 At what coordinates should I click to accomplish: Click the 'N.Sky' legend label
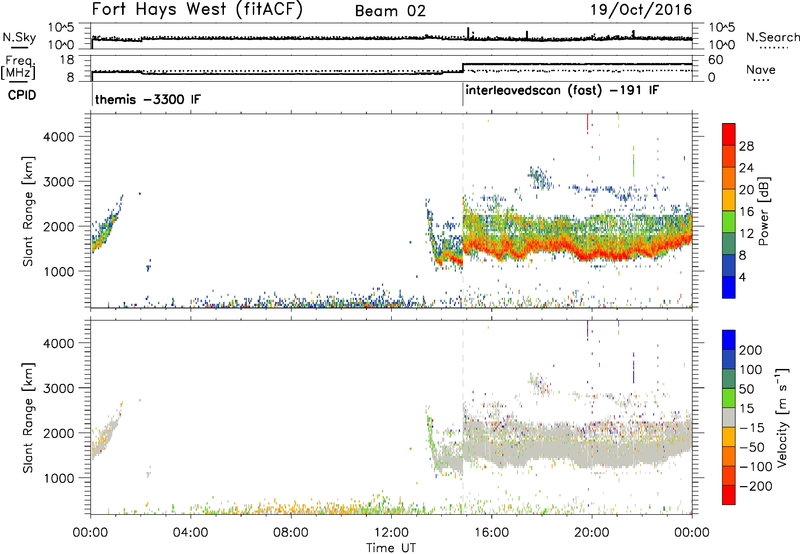point(19,37)
